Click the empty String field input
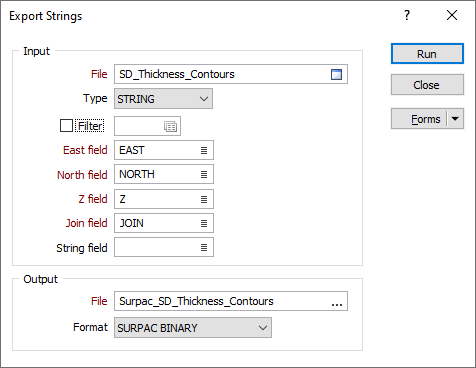 tap(156, 247)
